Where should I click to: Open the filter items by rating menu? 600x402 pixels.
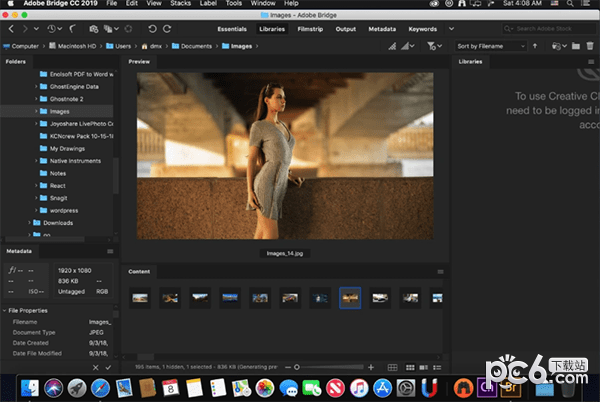(x=434, y=46)
